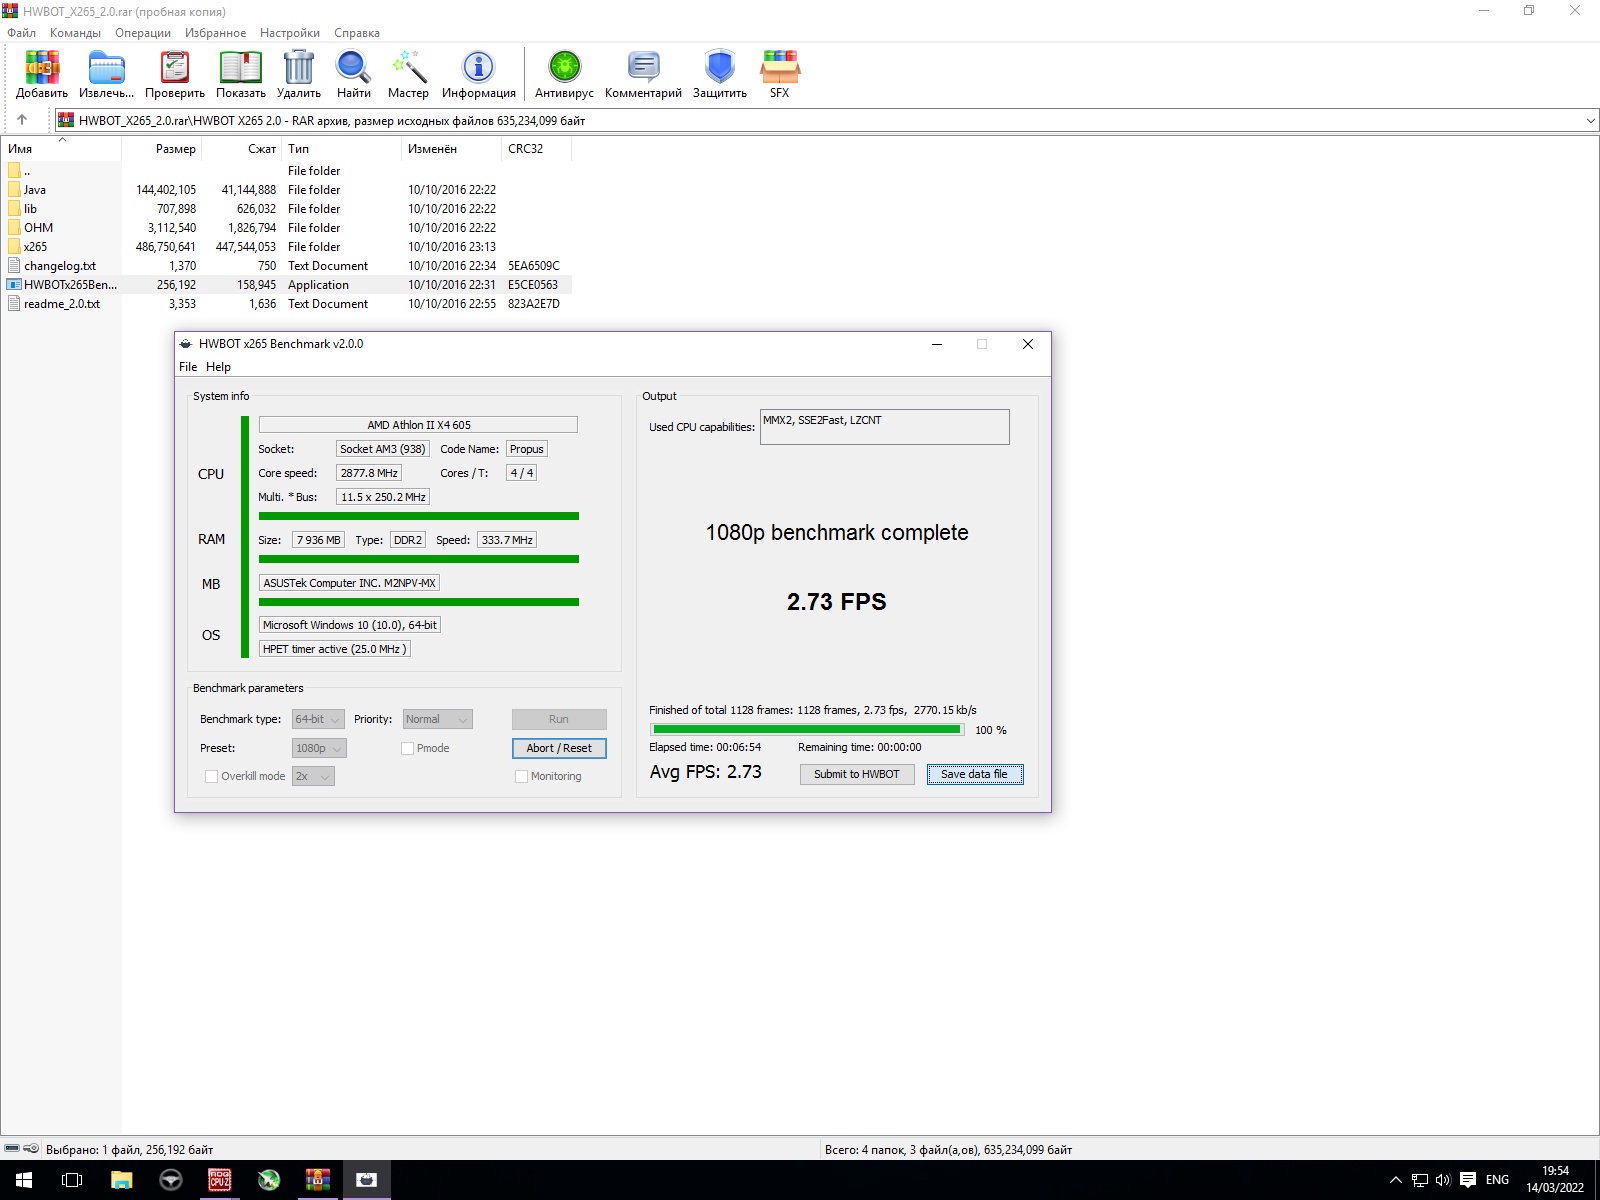Click the Извлечь (Extract) toolbar icon
The height and width of the screenshot is (1200, 1600).
click(106, 74)
